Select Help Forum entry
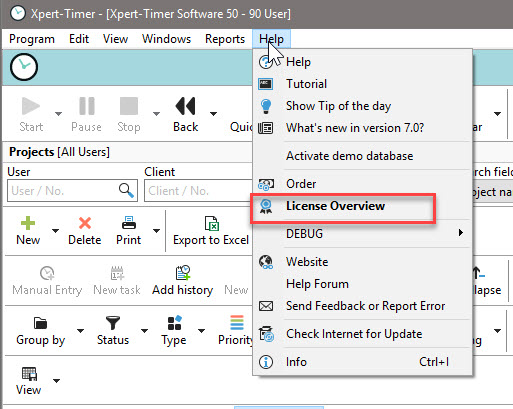Viewport: 513px width, 409px height. point(362,284)
